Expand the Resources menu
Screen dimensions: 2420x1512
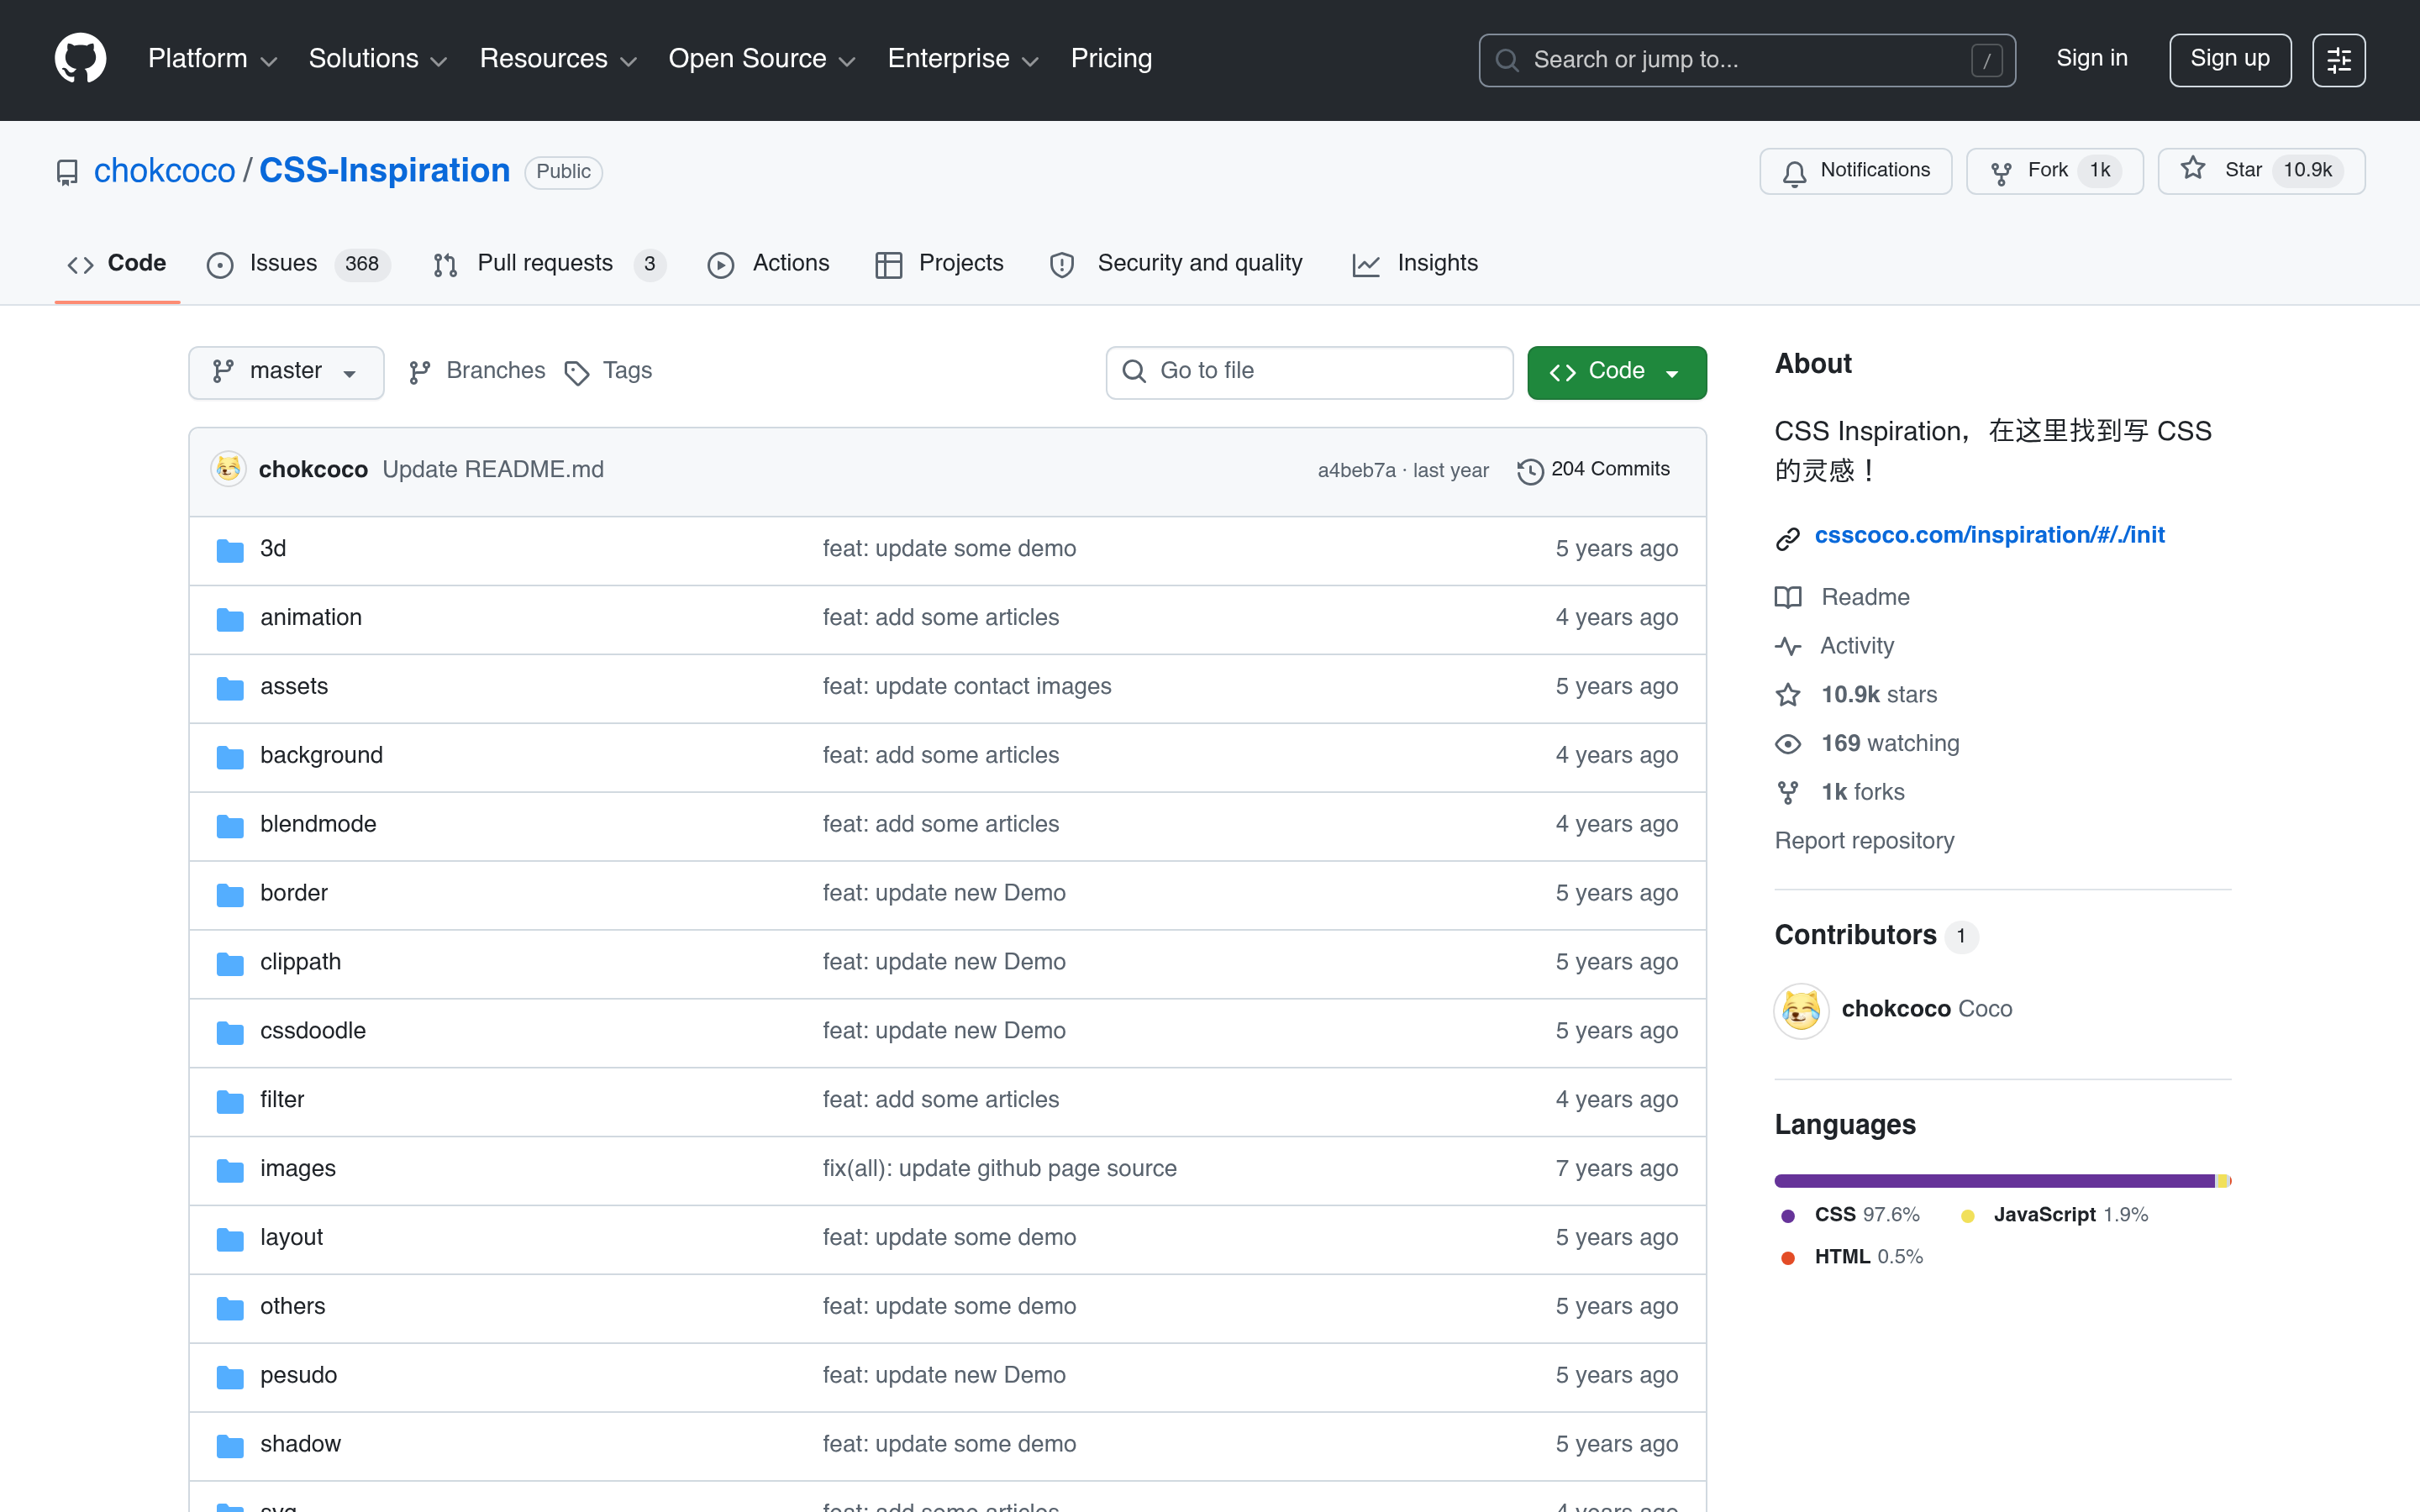pos(558,59)
